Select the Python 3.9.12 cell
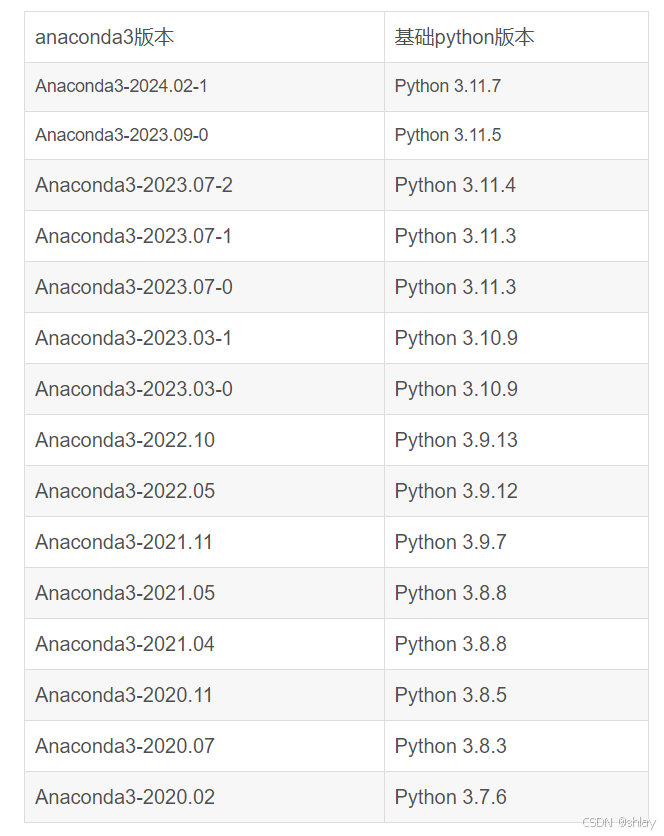 coord(516,491)
